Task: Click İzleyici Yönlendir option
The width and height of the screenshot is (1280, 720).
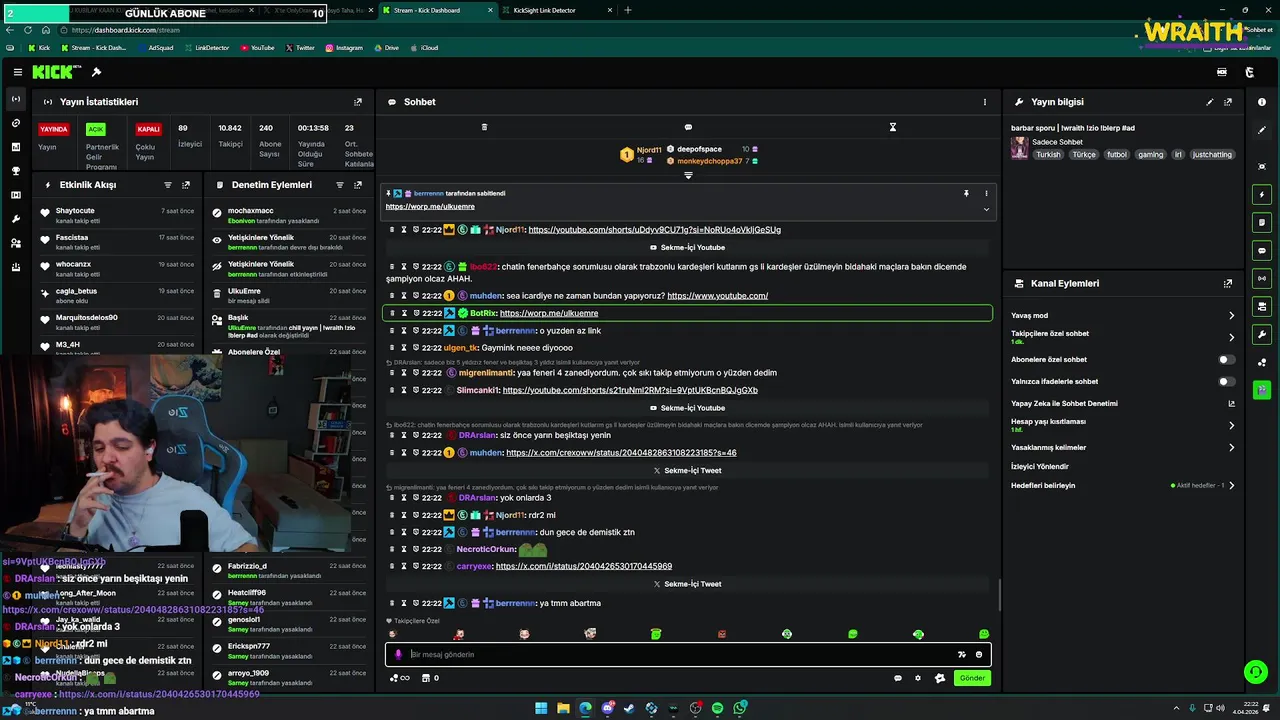Action: point(1040,467)
